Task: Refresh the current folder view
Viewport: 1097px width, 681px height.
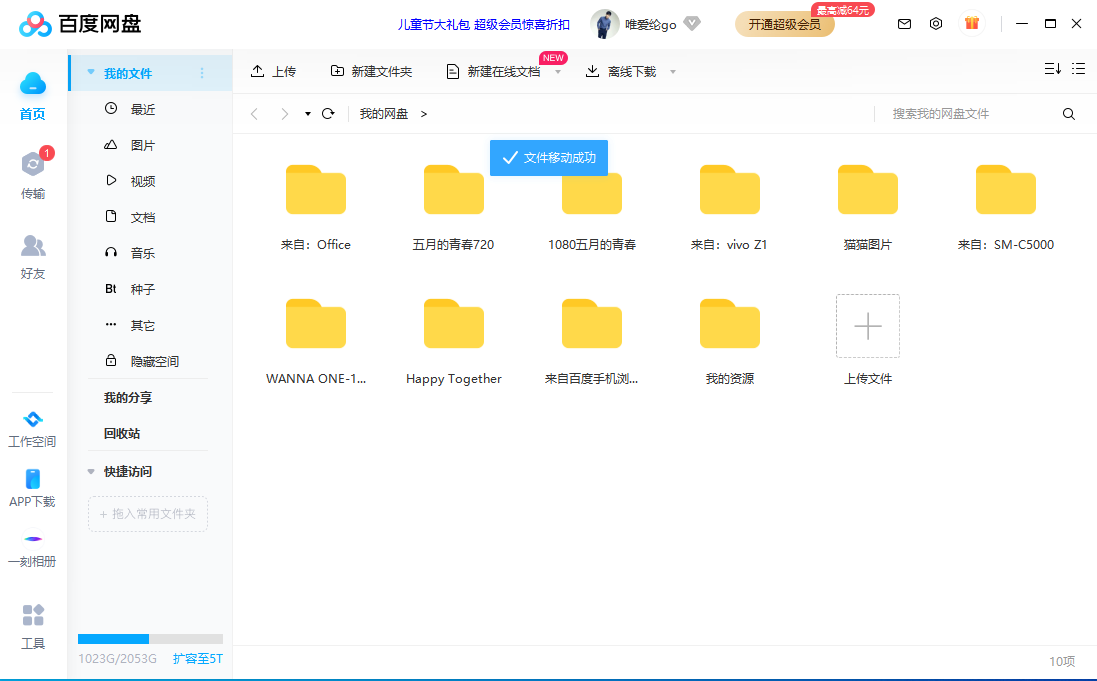Action: pyautogui.click(x=327, y=113)
